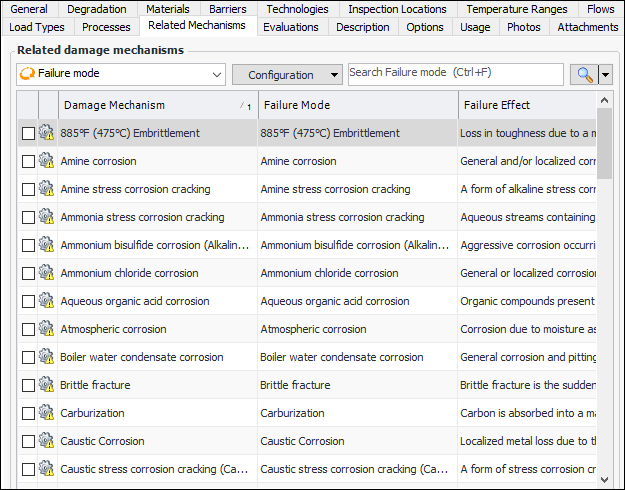Click the gear icon beside Carburization row
The height and width of the screenshot is (490, 625).
pyautogui.click(x=47, y=413)
